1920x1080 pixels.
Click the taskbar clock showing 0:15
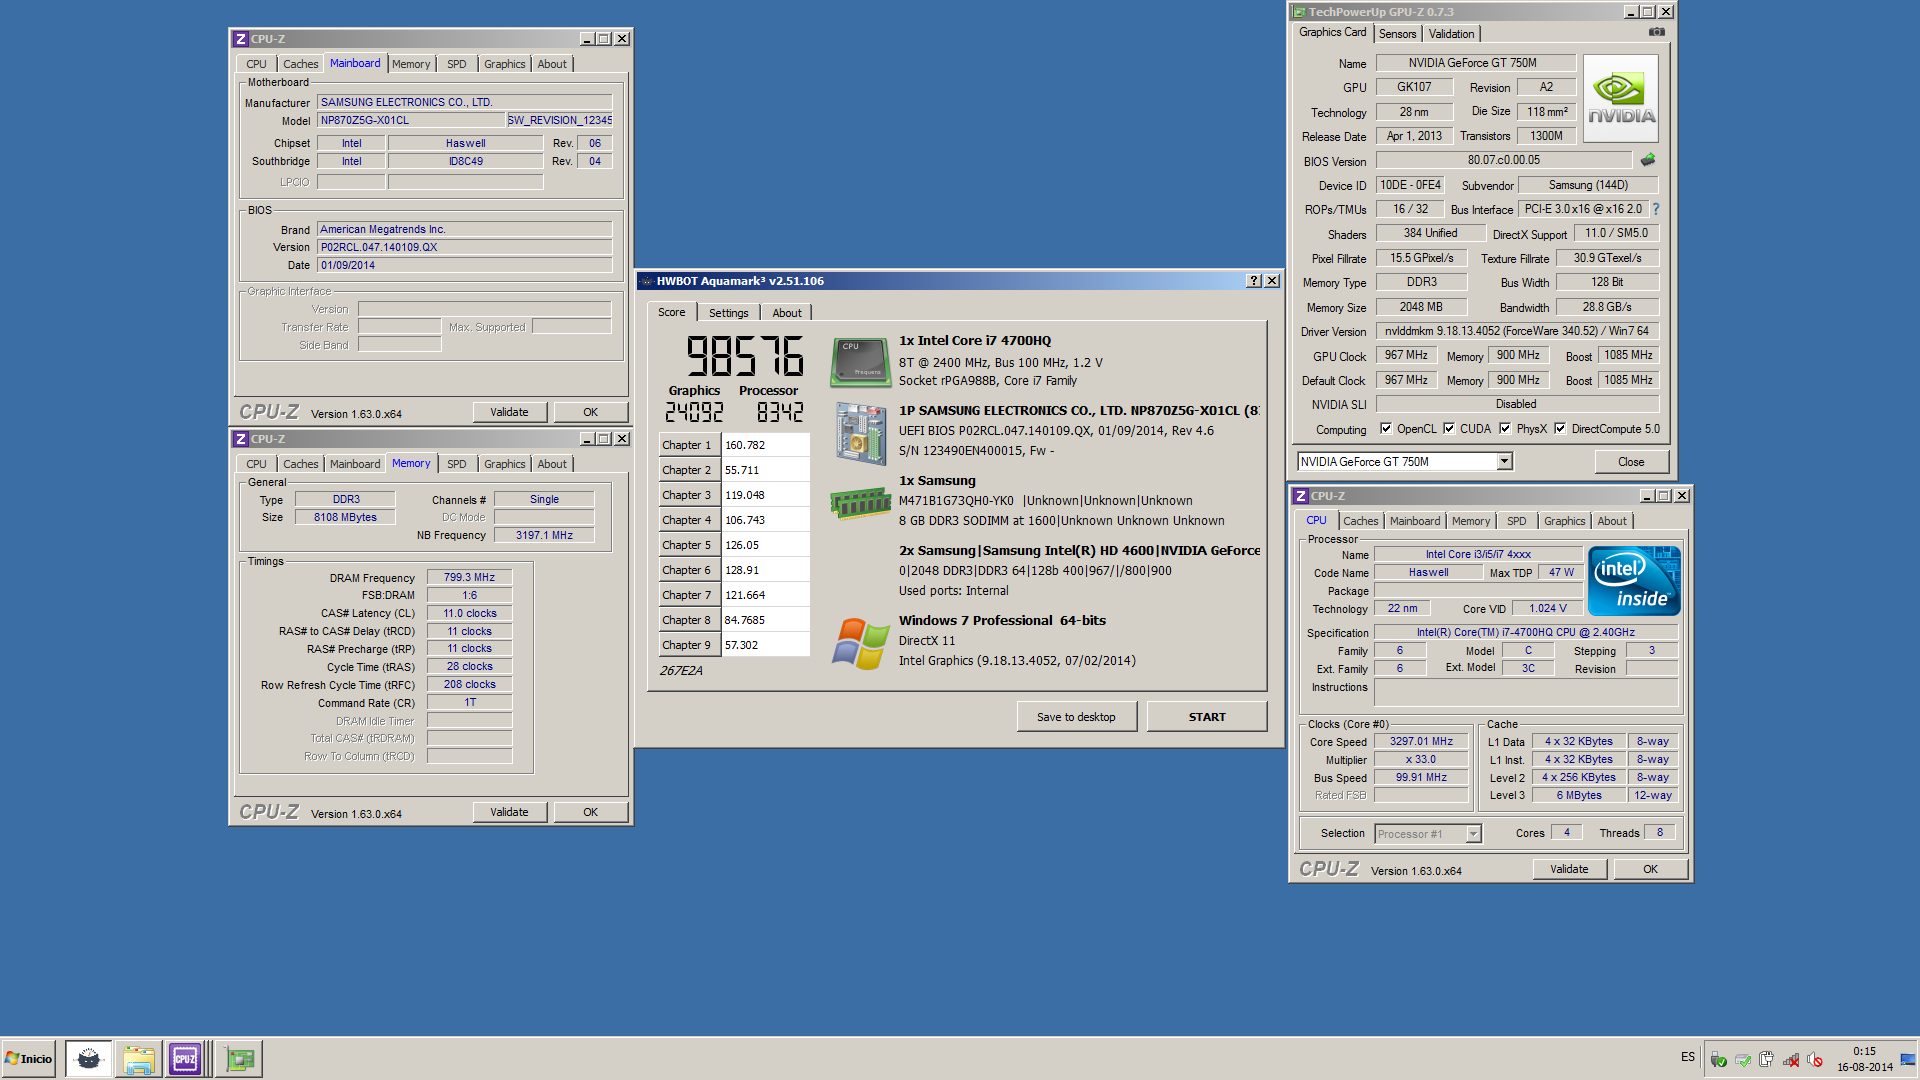click(1864, 1052)
